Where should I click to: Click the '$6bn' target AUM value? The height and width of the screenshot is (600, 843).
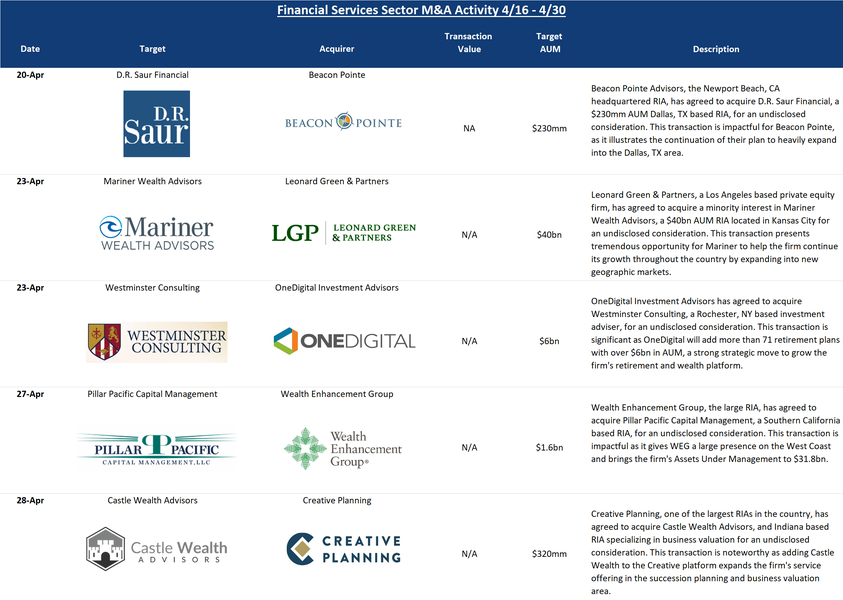549,341
